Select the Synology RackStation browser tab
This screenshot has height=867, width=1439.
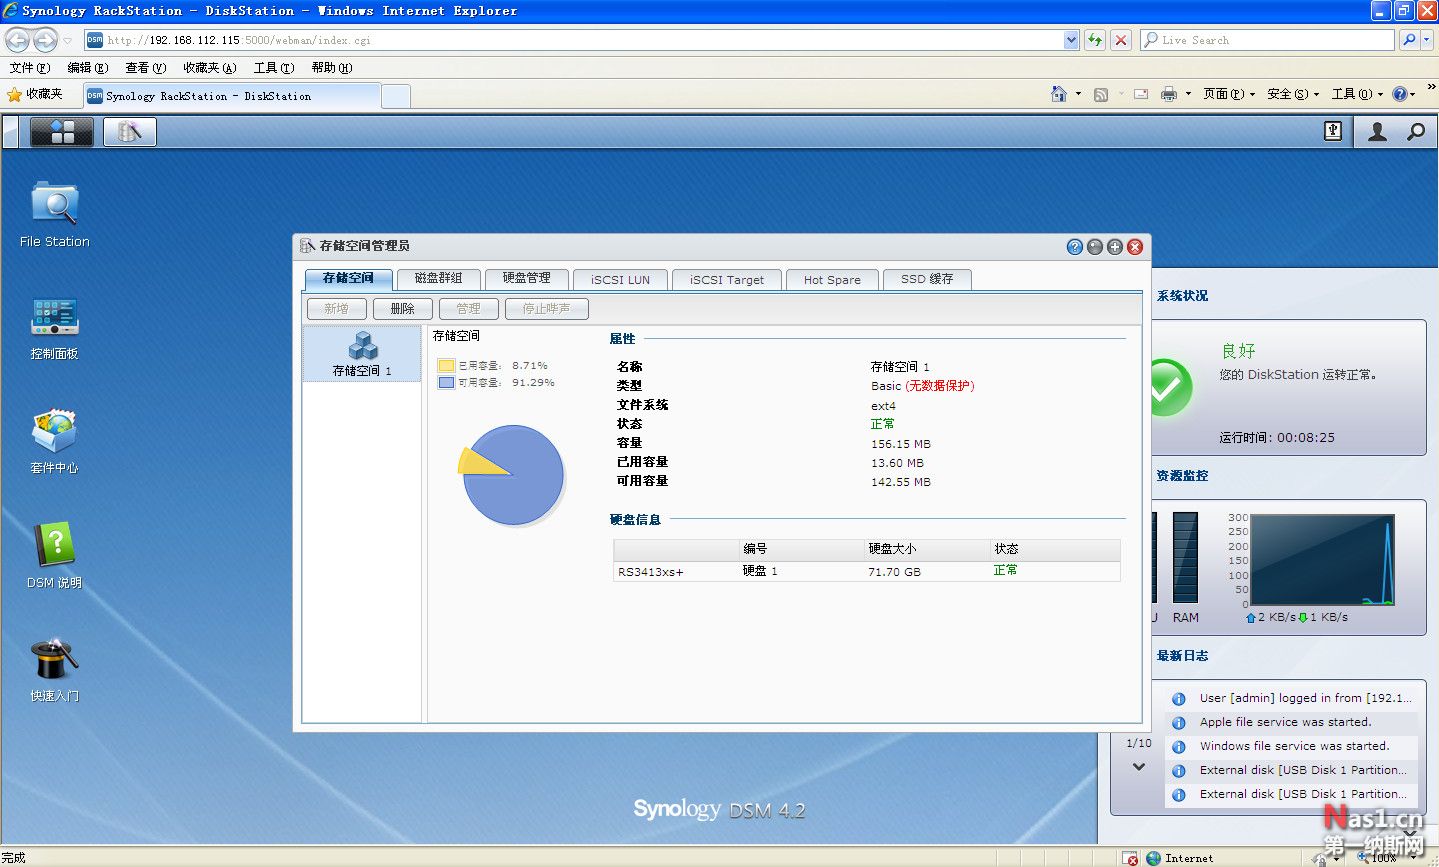tap(232, 96)
